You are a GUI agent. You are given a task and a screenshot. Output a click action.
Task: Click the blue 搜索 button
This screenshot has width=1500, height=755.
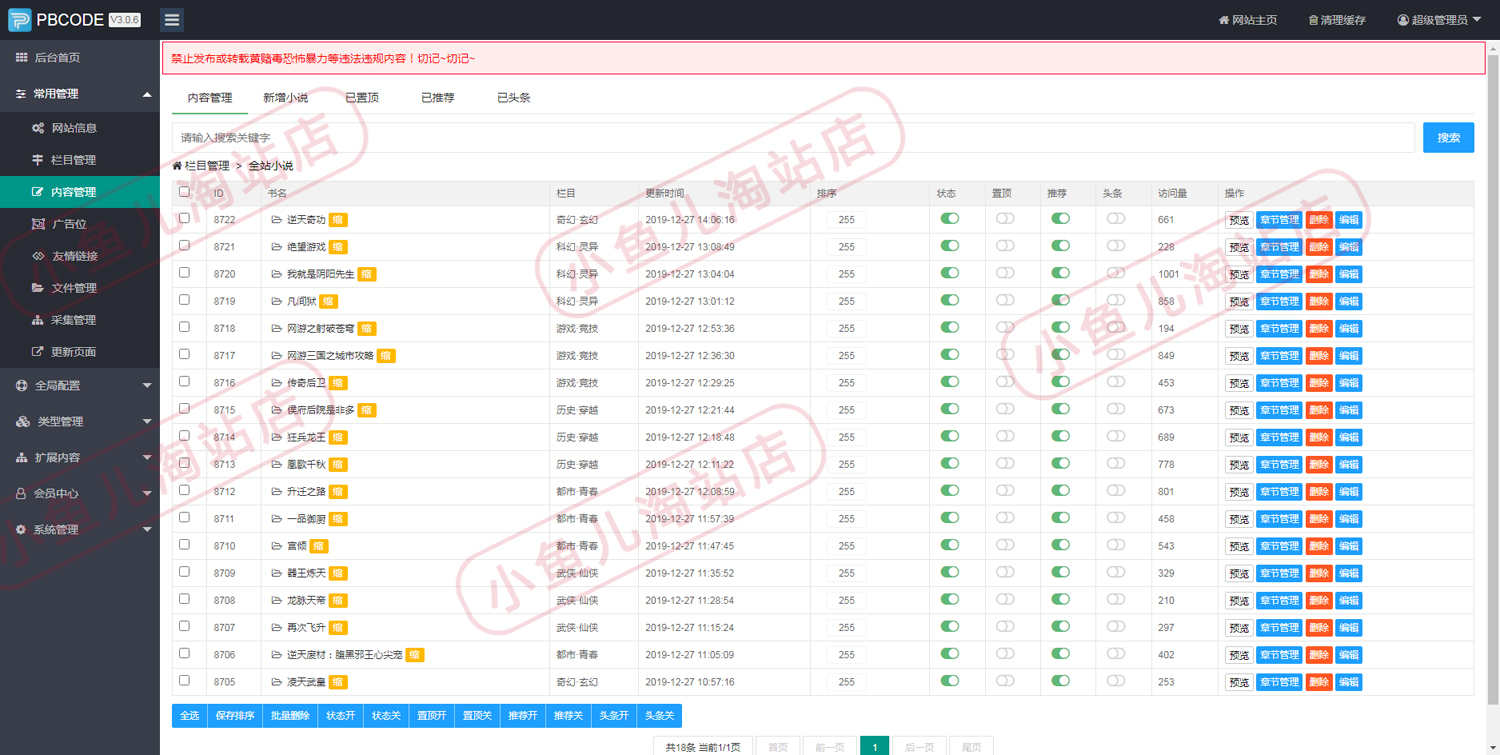pyautogui.click(x=1448, y=138)
